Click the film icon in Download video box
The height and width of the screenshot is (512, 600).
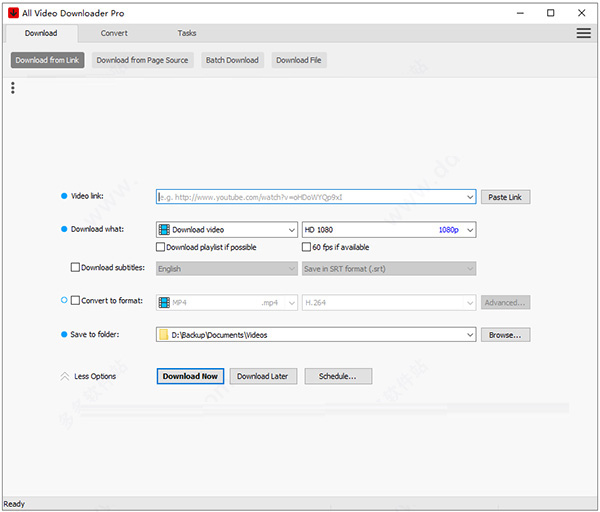click(x=164, y=230)
